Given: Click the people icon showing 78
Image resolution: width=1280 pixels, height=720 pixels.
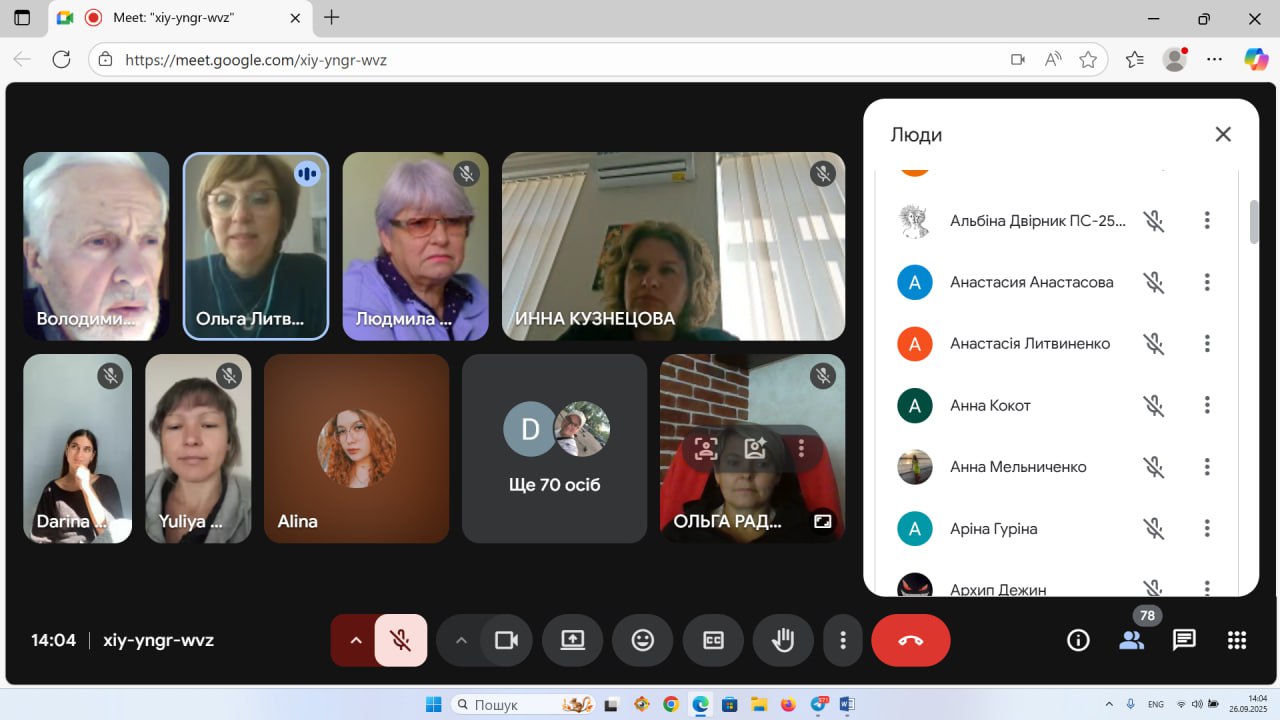Looking at the screenshot, I should 1131,640.
